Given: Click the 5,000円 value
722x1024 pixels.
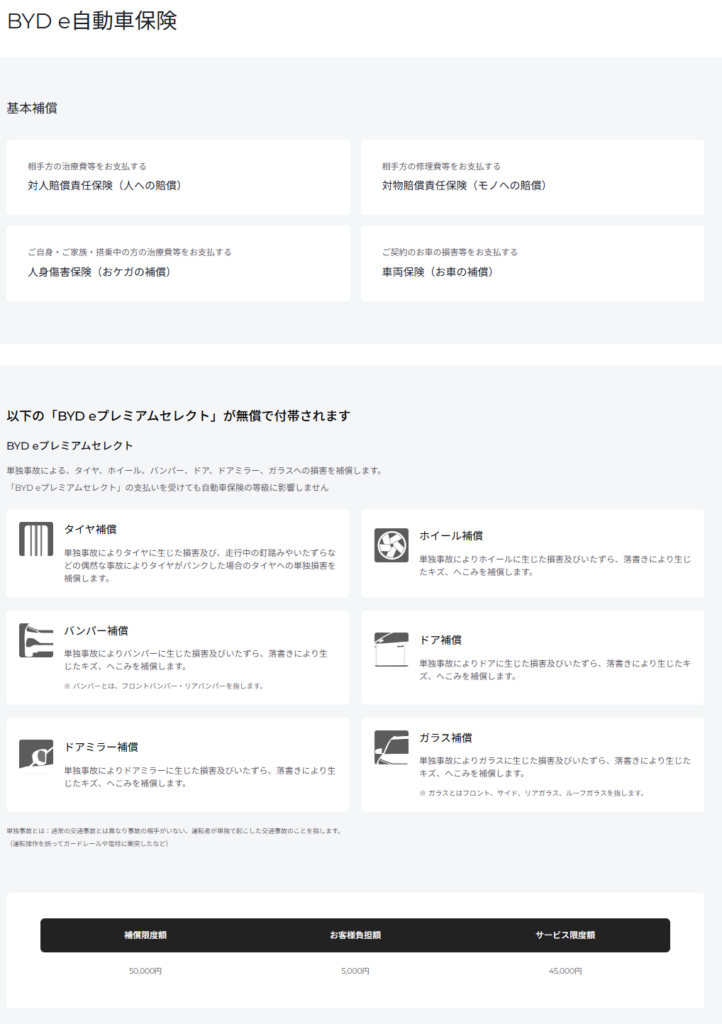Looking at the screenshot, I should pyautogui.click(x=355, y=971).
